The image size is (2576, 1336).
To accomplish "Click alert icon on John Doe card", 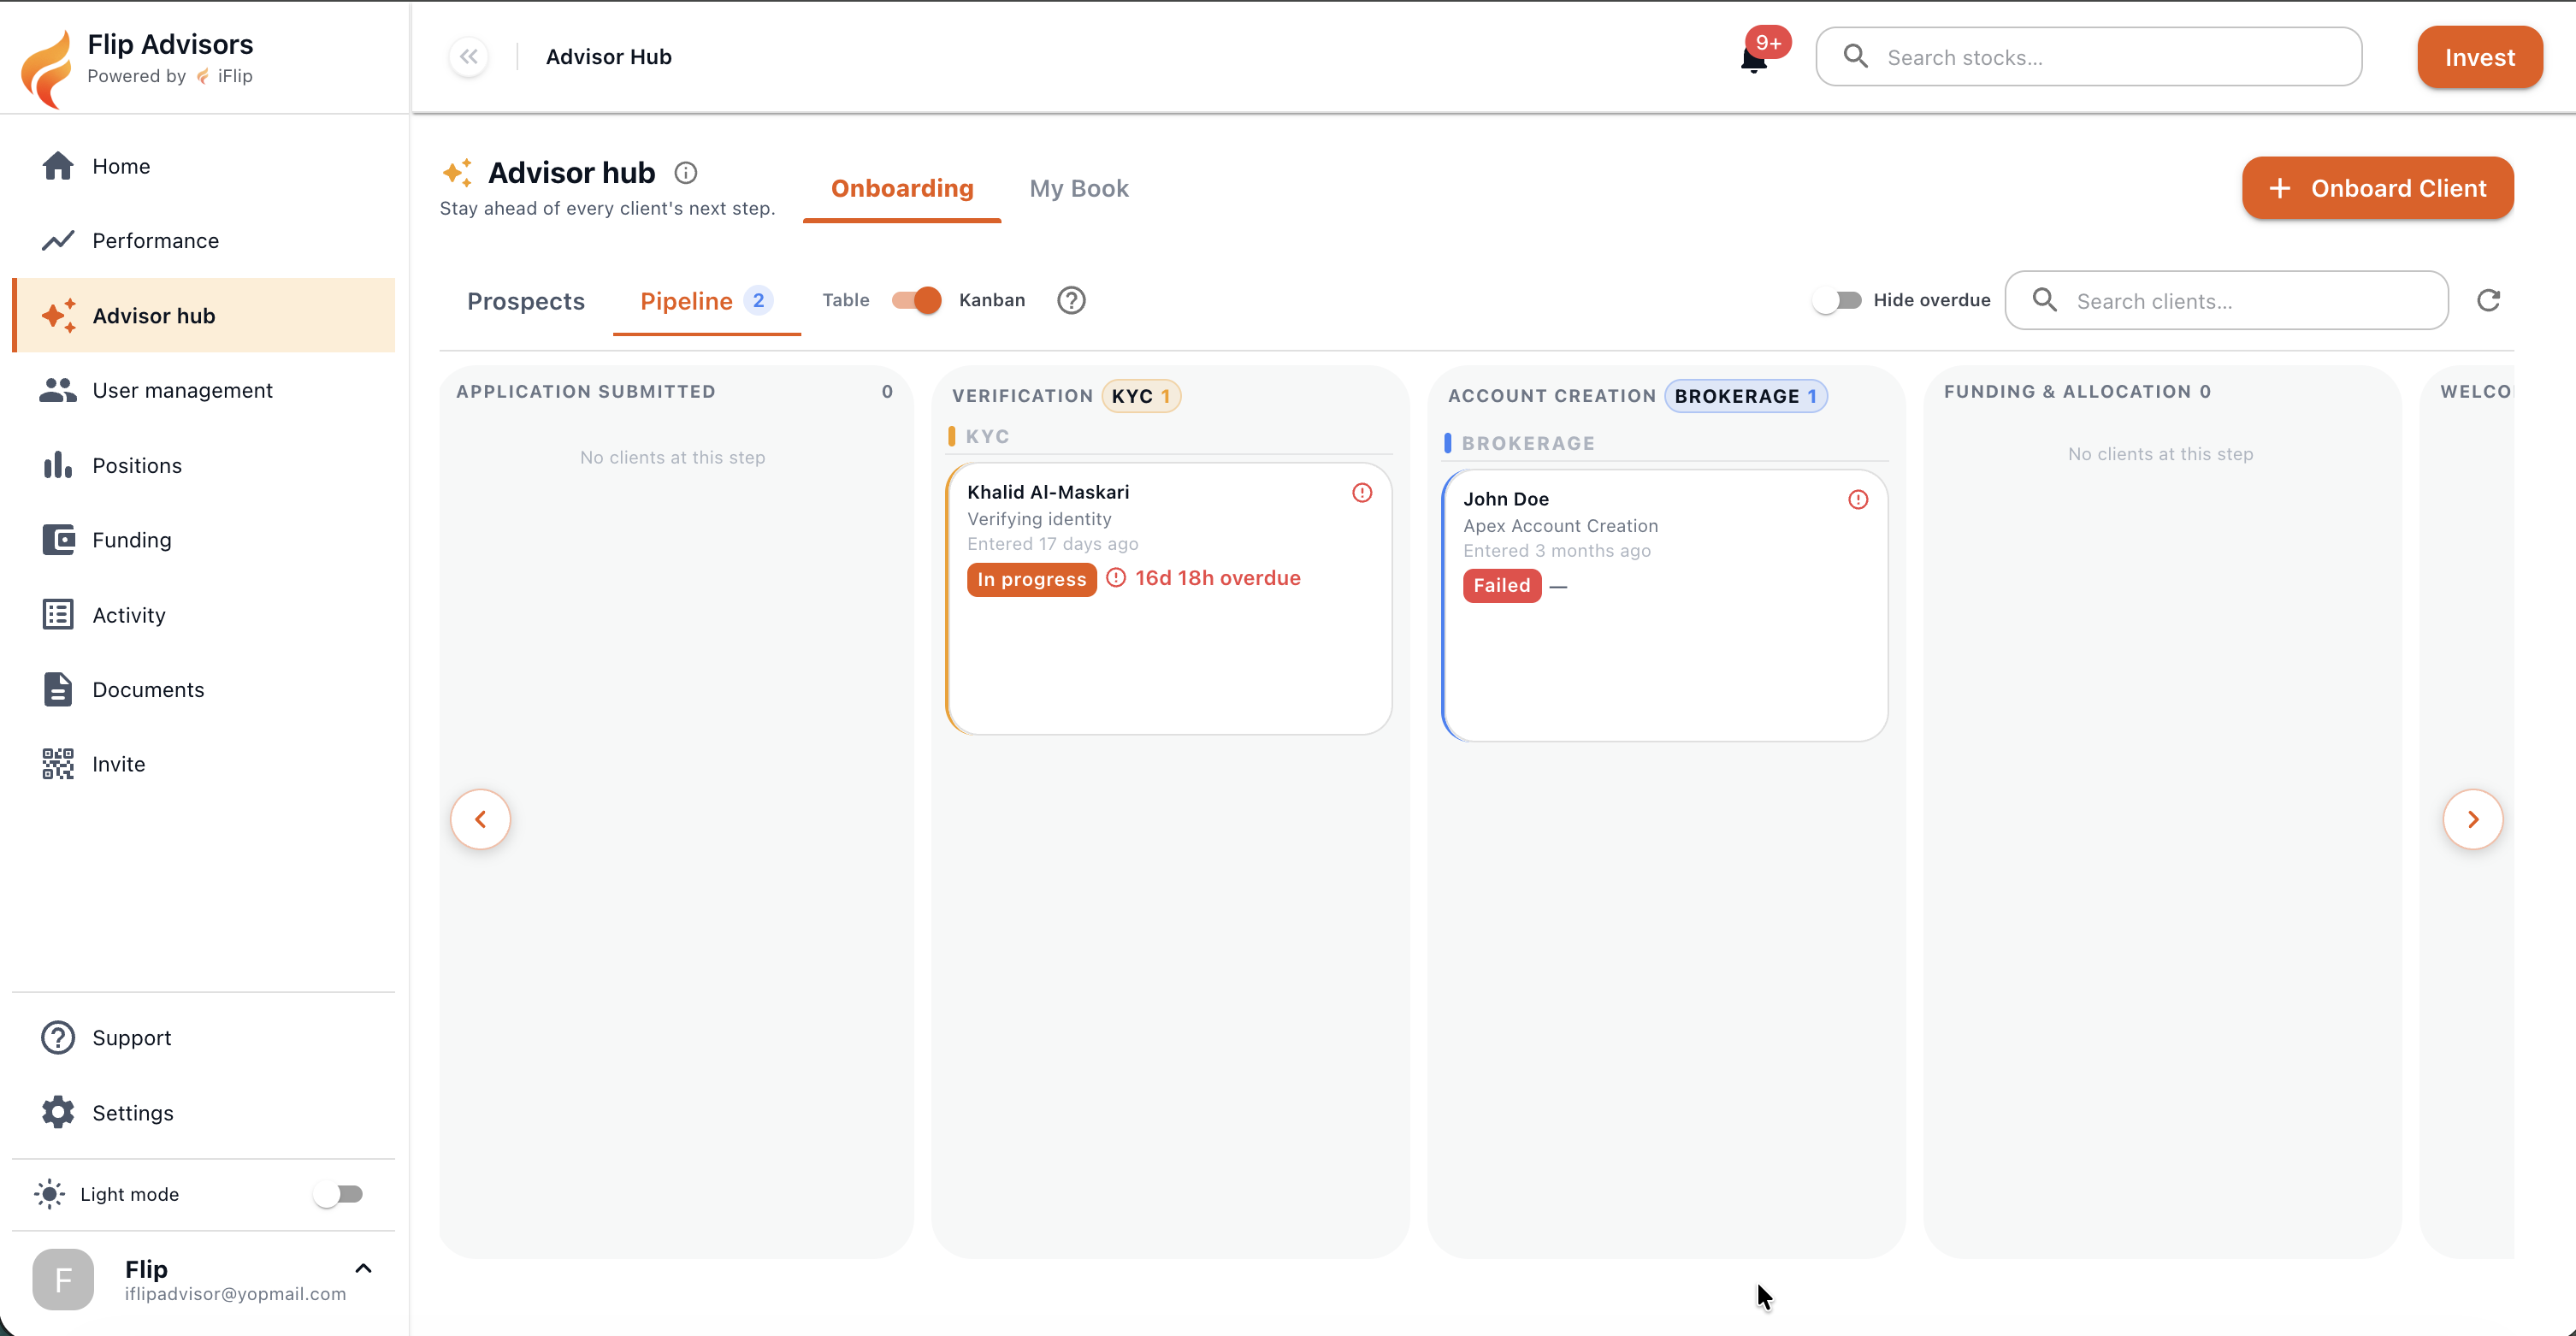I will 1858,500.
